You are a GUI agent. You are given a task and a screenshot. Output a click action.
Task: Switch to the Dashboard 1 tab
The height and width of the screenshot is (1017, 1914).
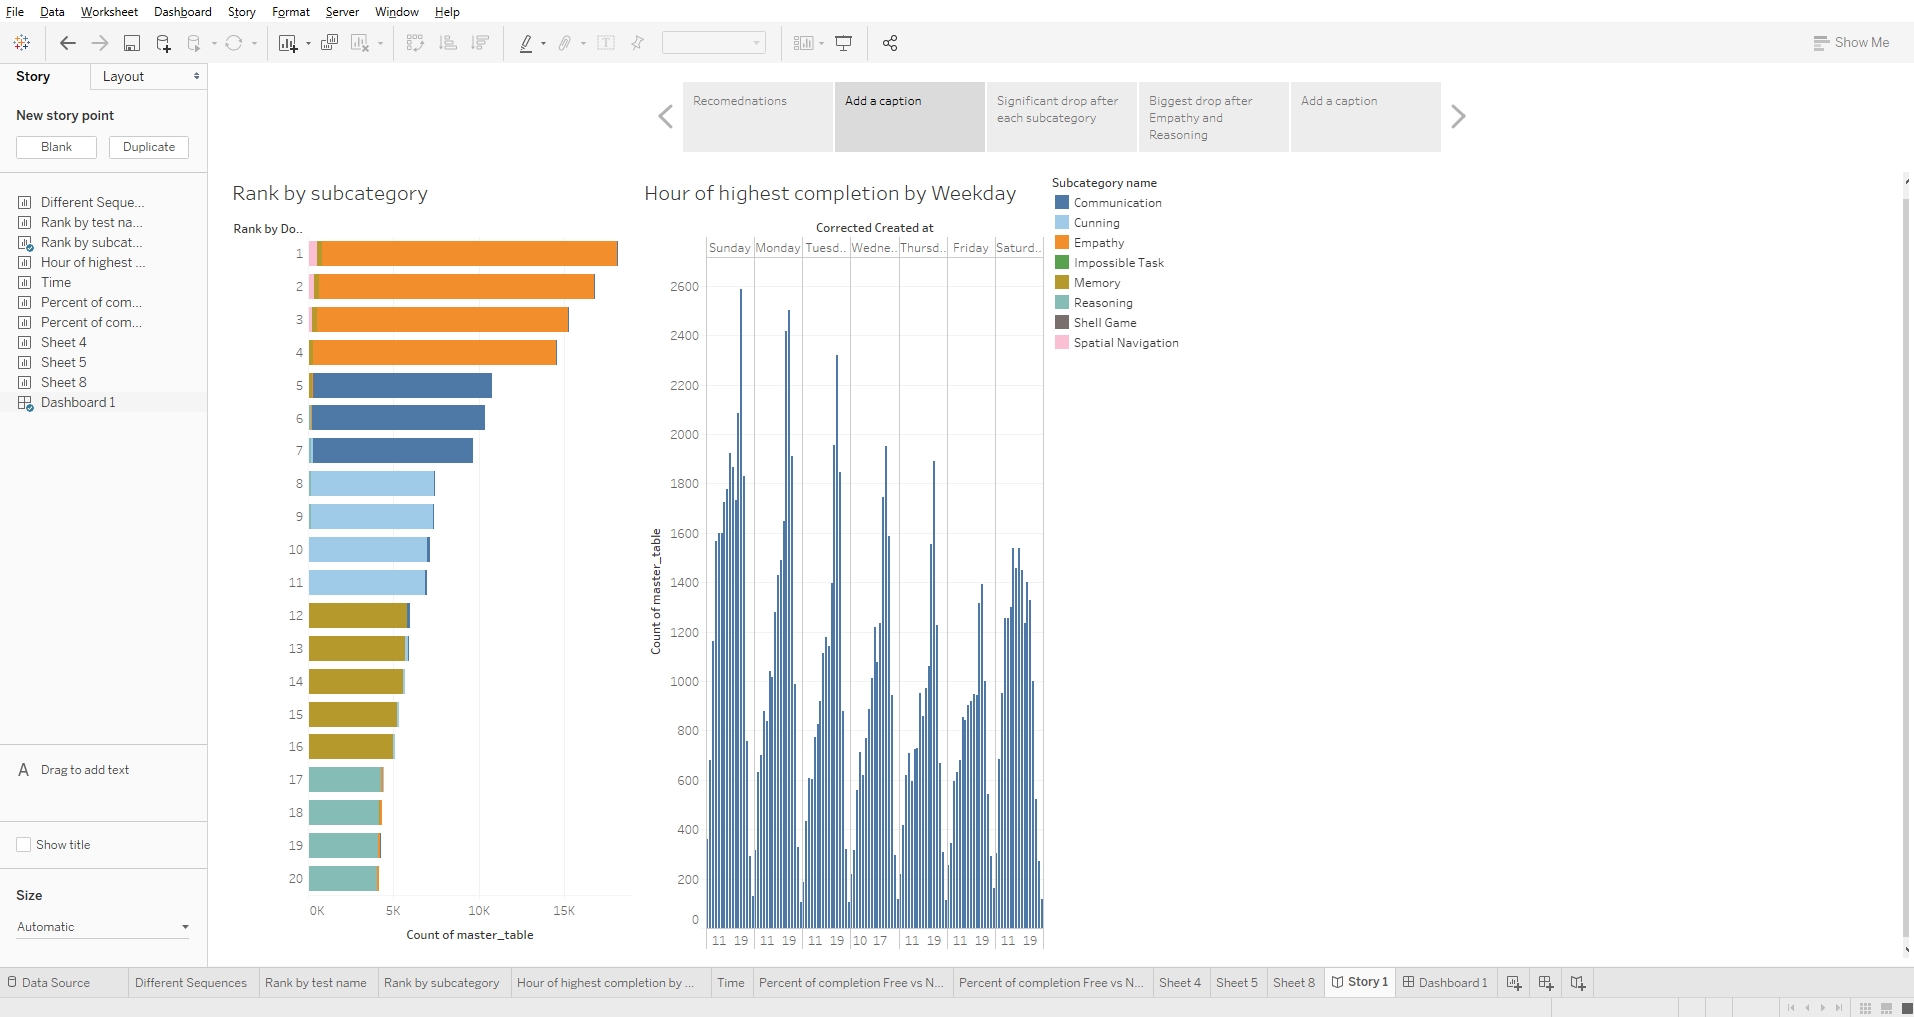(x=1445, y=983)
